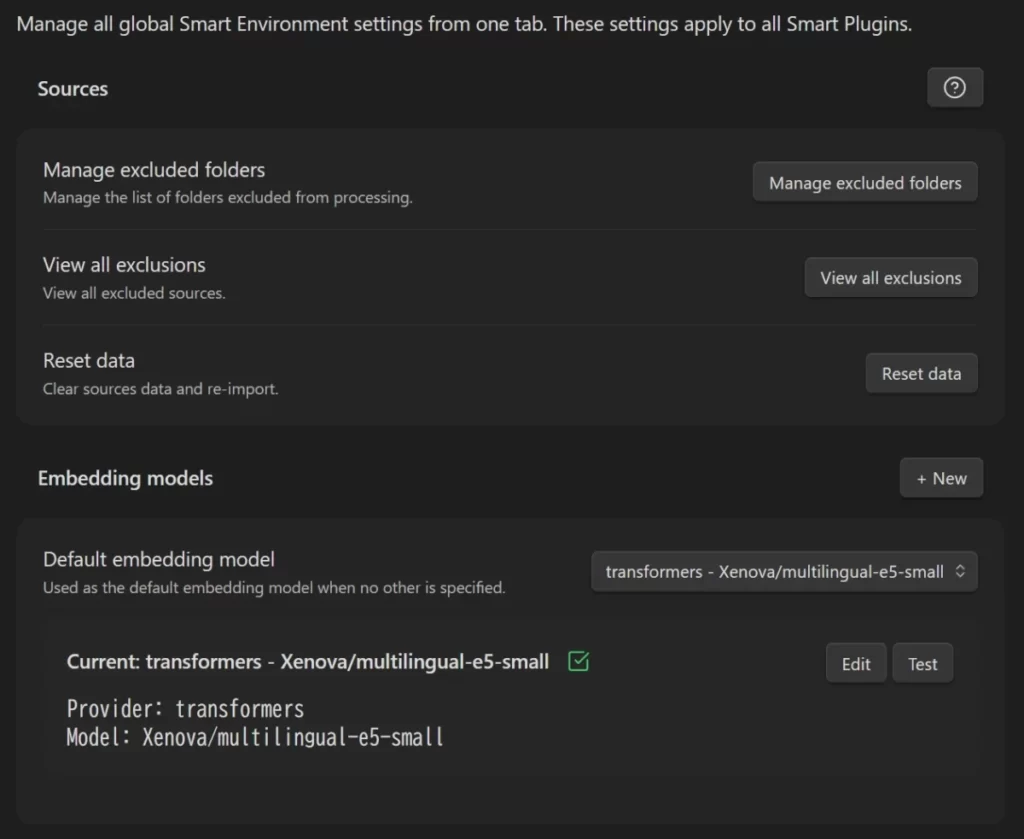The width and height of the screenshot is (1024, 839).
Task: Open the Sources help question-mark icon
Action: point(955,87)
